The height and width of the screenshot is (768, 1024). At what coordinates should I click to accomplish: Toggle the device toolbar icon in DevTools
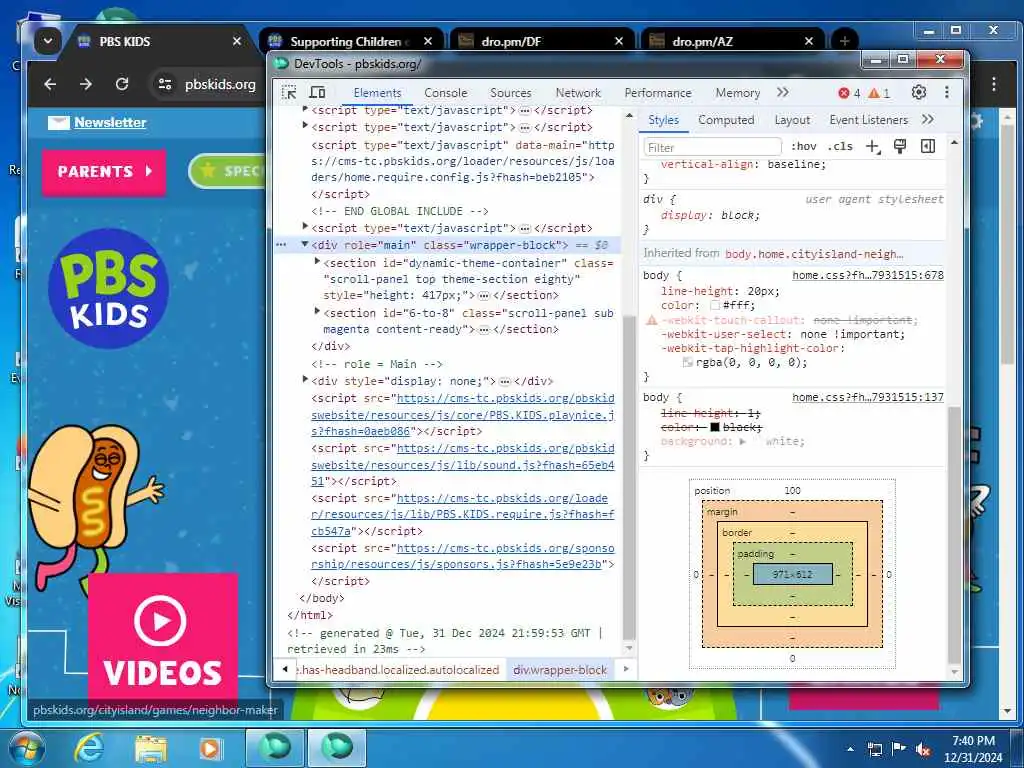(x=317, y=93)
